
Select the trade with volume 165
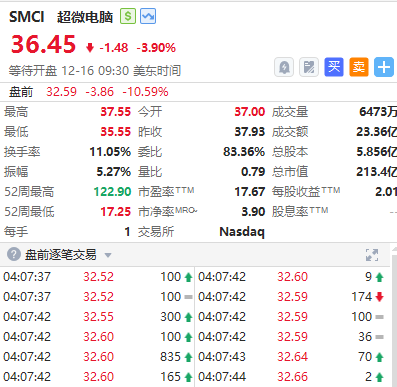pos(98,376)
